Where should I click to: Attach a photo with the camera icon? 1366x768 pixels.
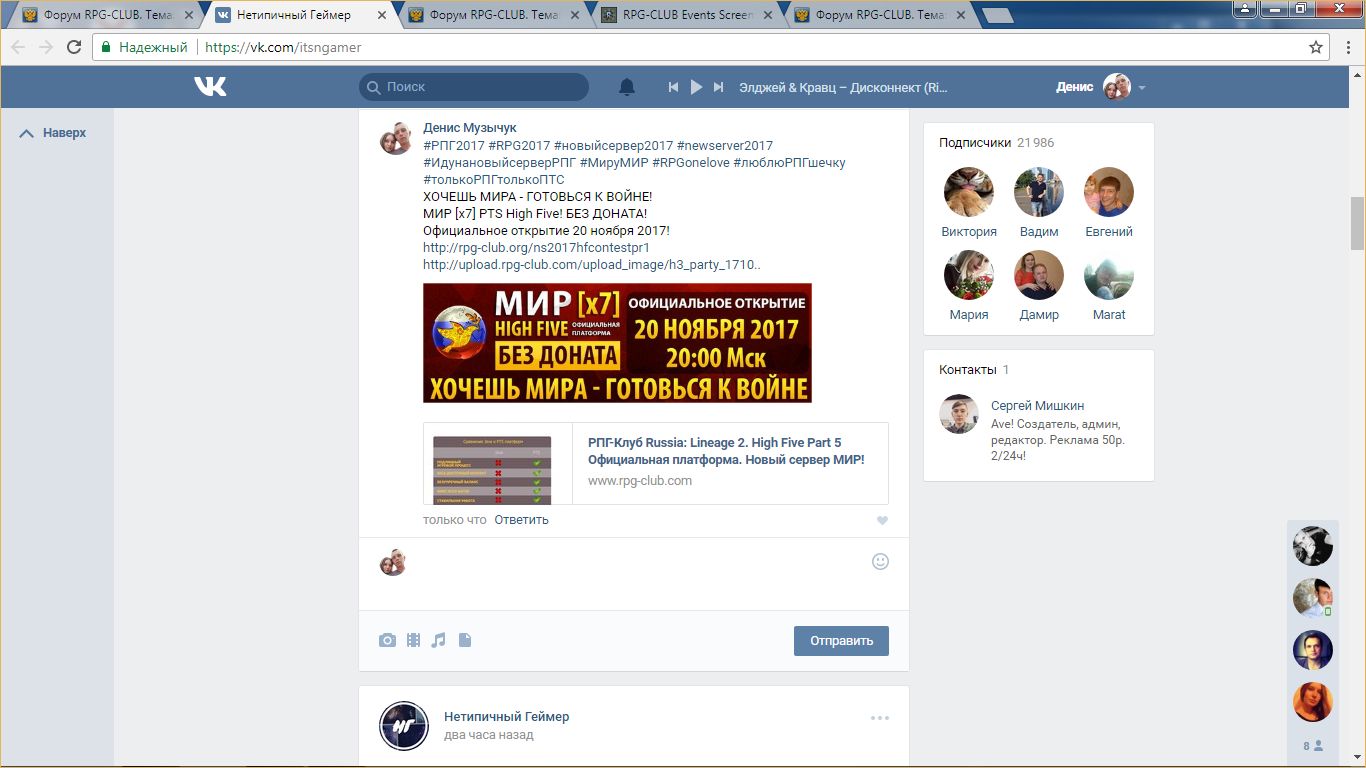(387, 640)
